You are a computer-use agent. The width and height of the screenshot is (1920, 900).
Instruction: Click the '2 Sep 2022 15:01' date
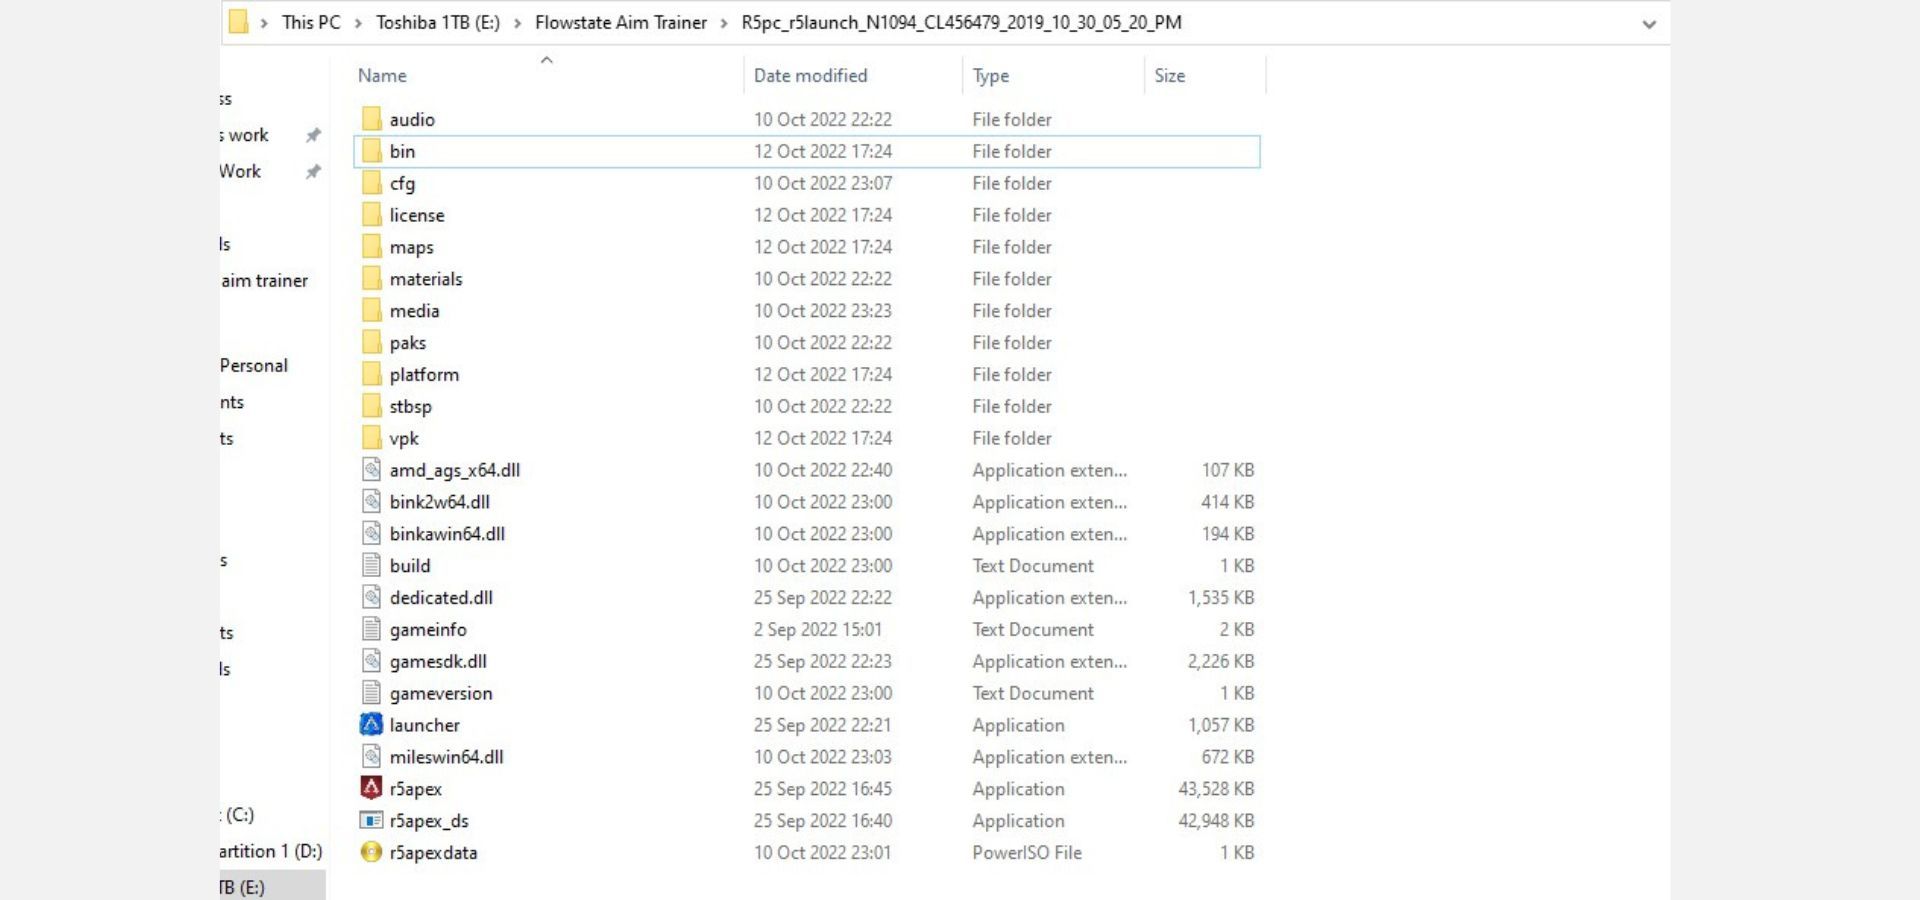point(818,630)
